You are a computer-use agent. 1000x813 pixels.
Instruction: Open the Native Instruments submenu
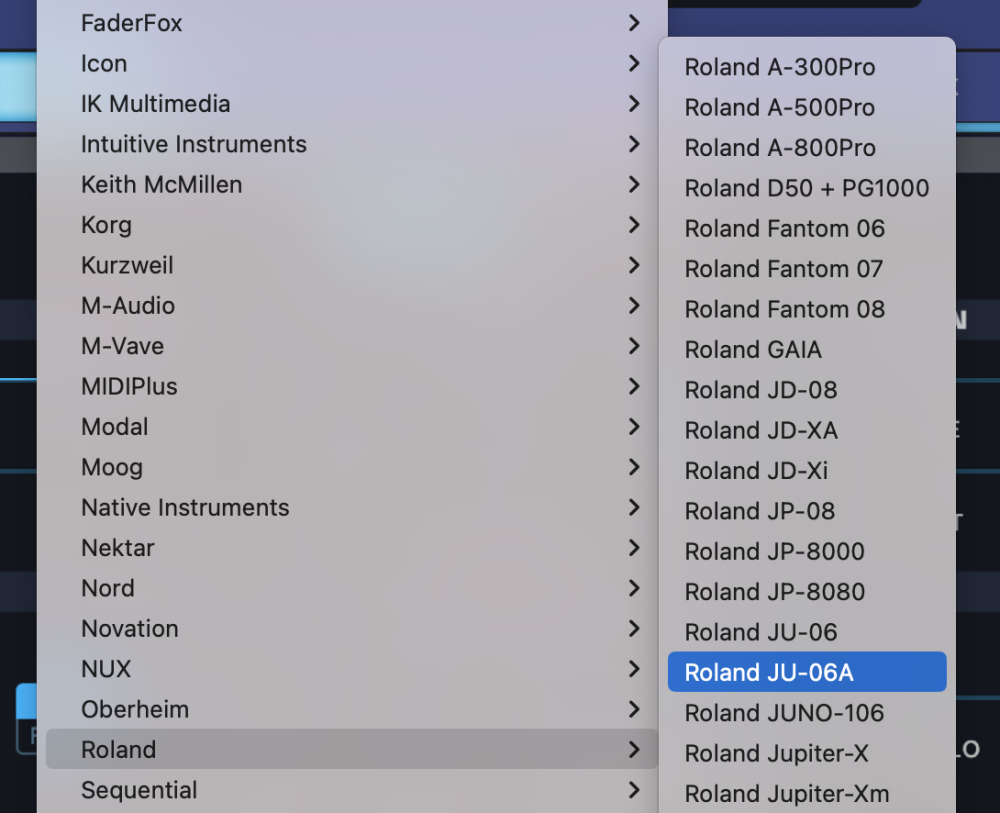click(185, 508)
